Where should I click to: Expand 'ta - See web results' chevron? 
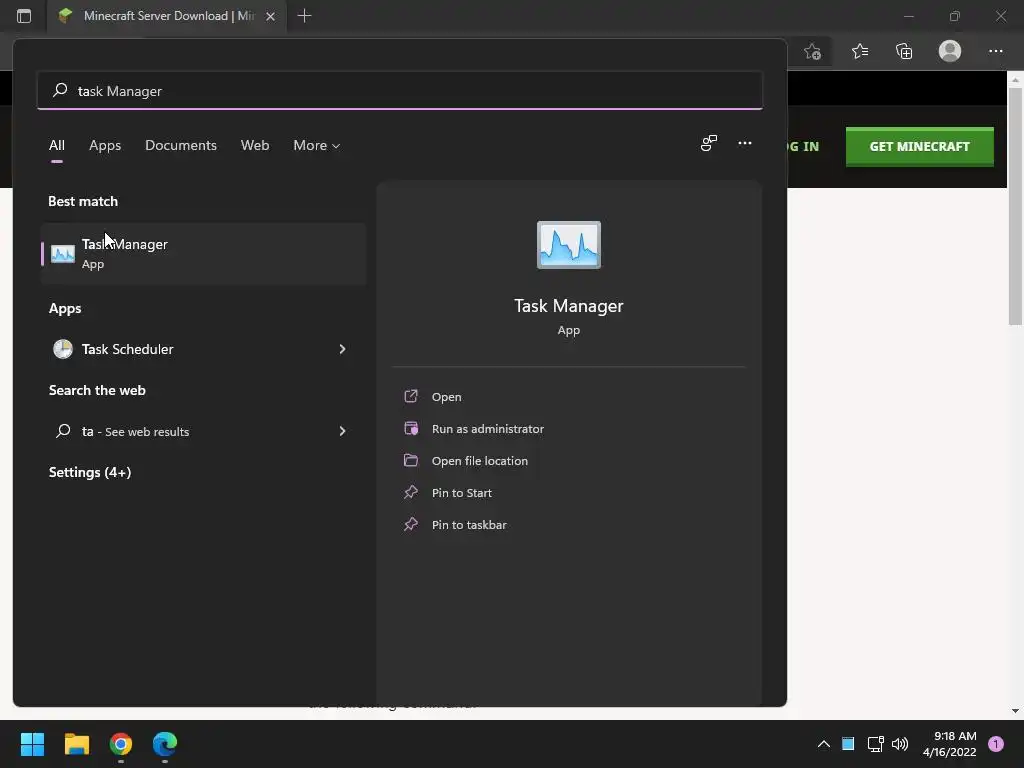point(342,431)
